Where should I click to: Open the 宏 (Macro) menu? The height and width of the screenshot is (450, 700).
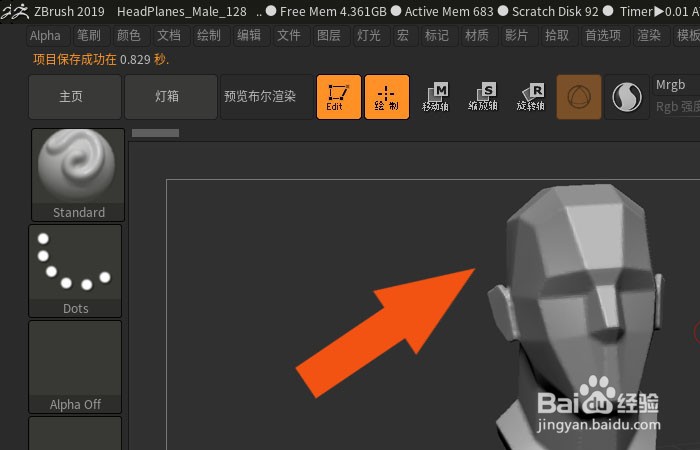403,36
